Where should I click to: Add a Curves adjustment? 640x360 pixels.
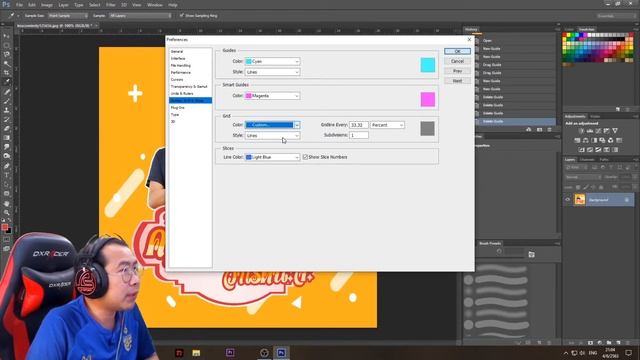[598, 131]
